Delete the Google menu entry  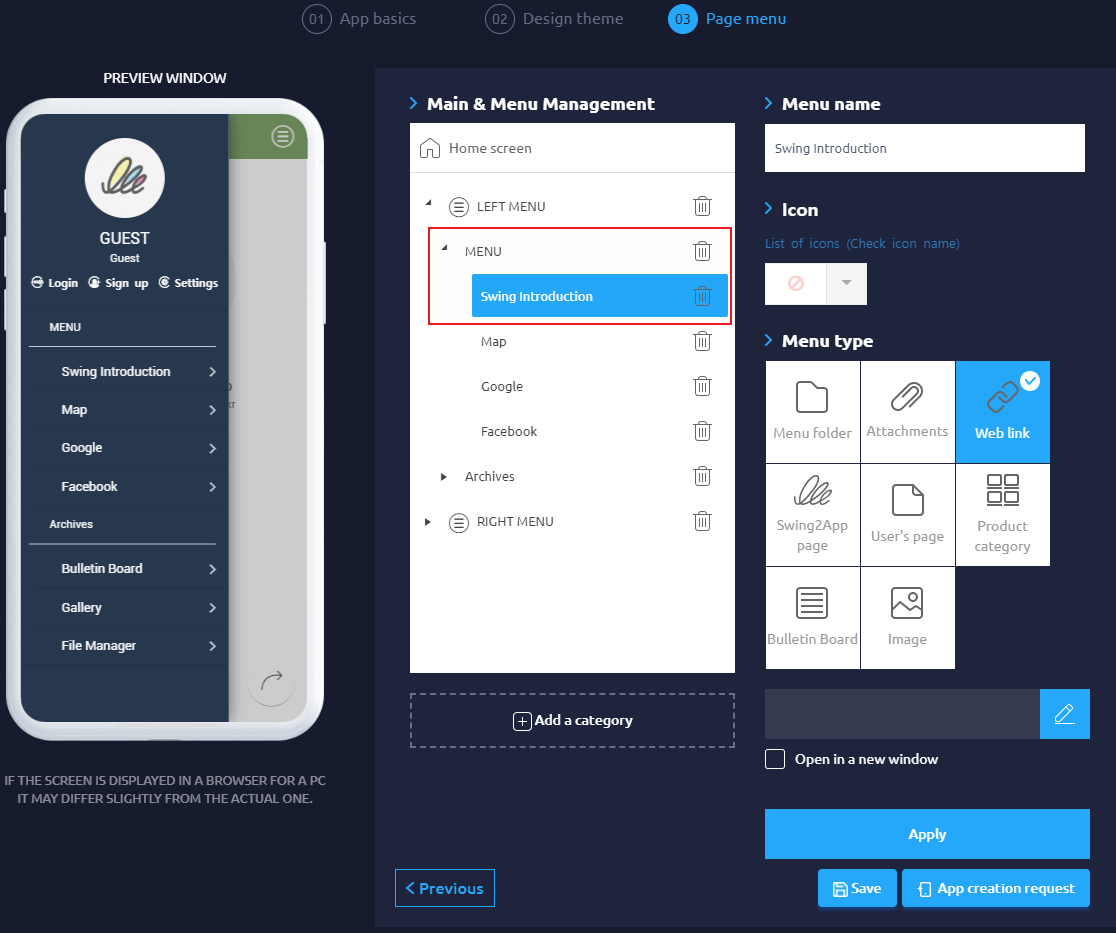coord(702,386)
